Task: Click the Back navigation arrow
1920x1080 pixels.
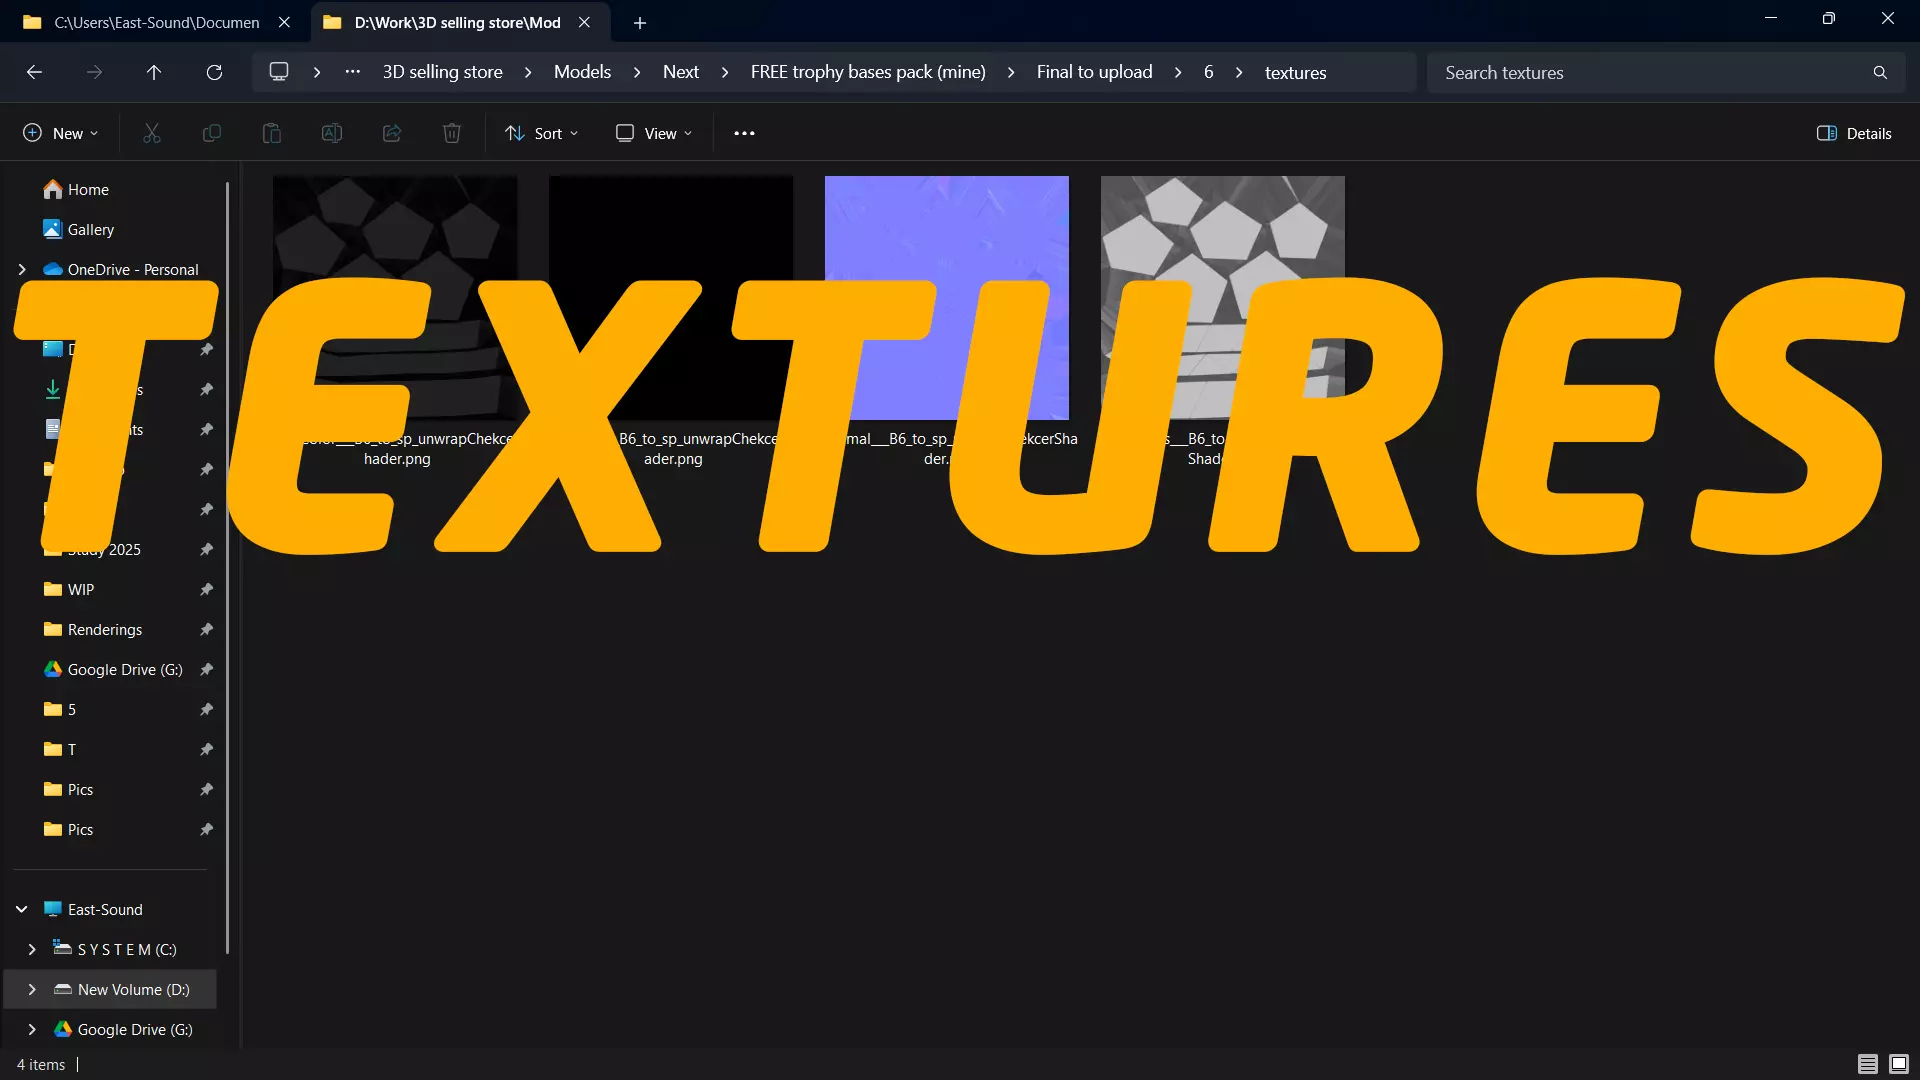Action: tap(34, 72)
